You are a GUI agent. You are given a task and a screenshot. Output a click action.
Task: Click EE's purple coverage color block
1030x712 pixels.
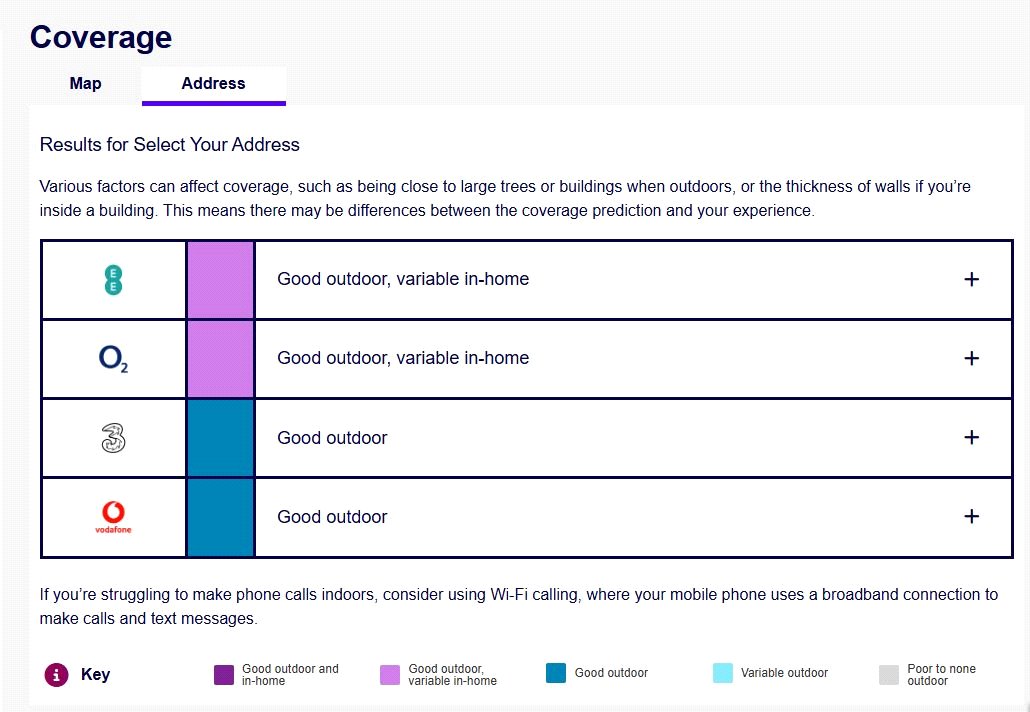(x=220, y=279)
